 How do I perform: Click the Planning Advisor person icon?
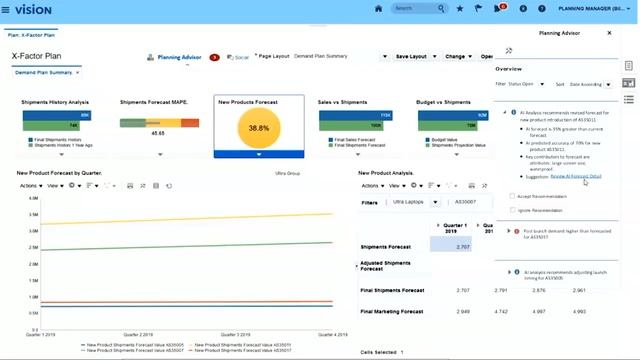coord(150,57)
